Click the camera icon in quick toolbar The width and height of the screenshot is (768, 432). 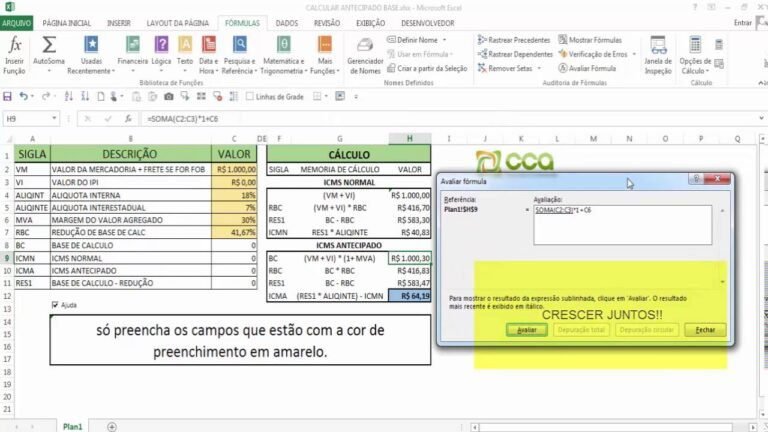[x=168, y=96]
